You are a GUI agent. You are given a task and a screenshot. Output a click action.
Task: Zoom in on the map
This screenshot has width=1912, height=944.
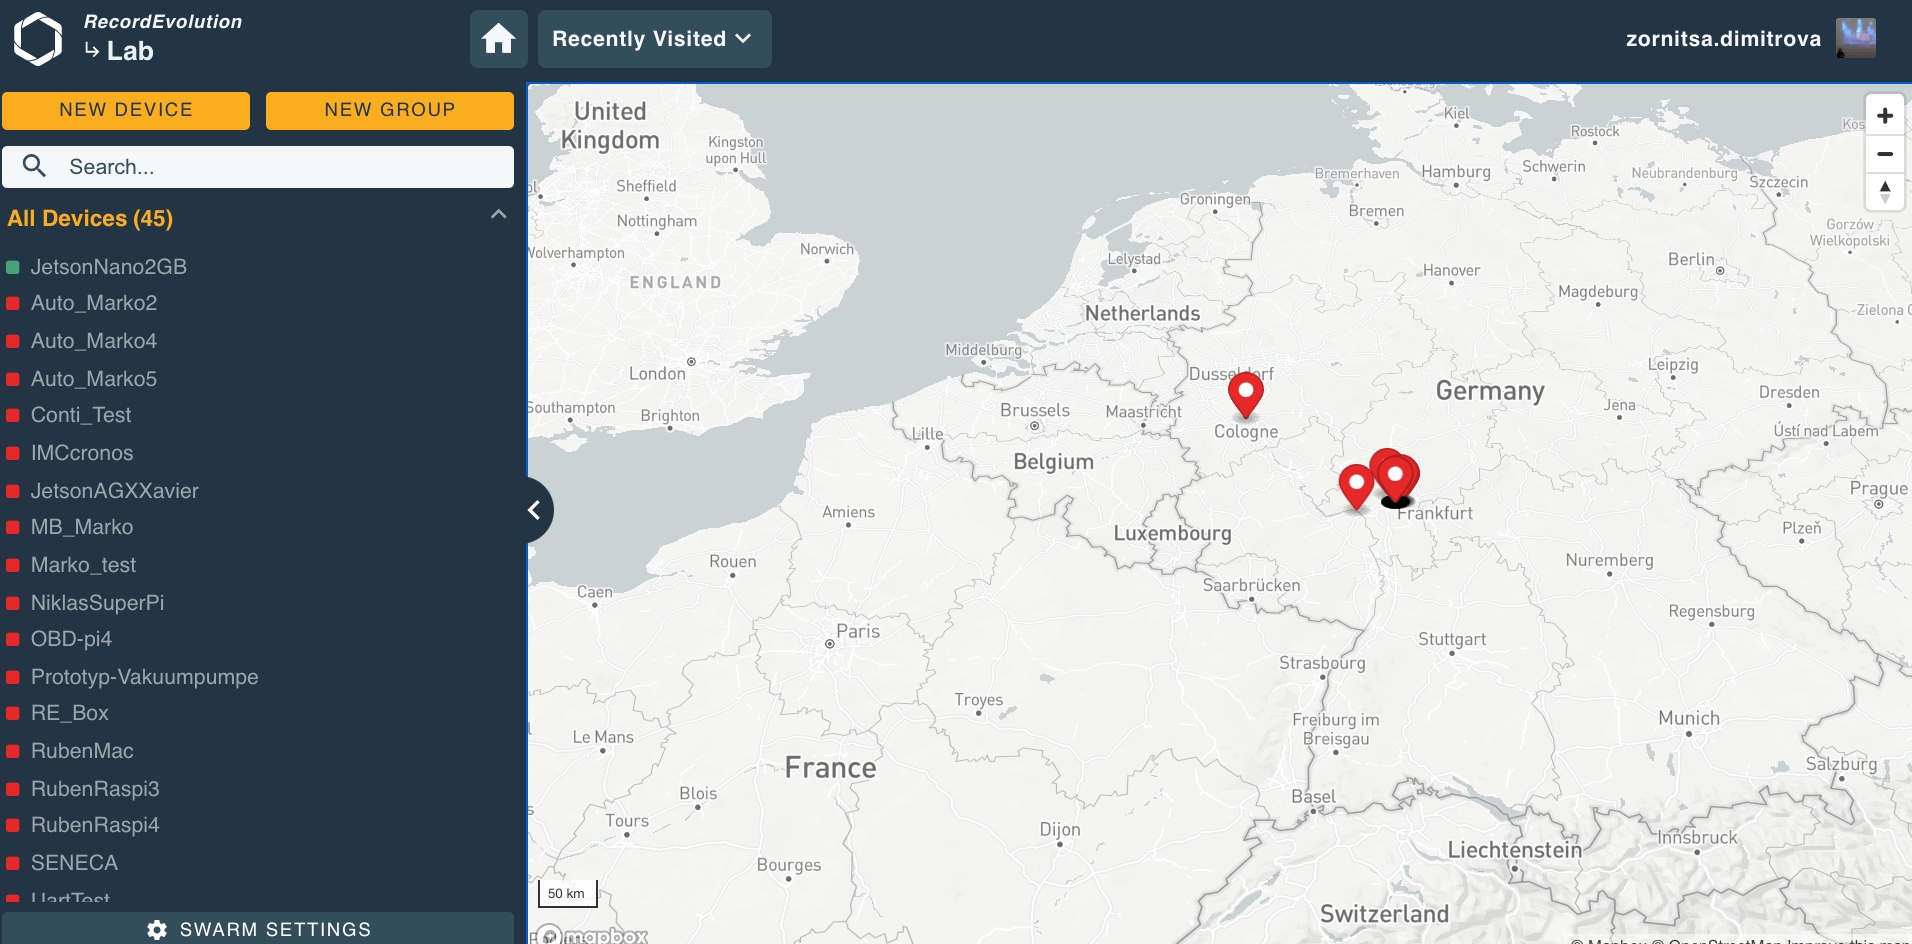coord(1884,116)
